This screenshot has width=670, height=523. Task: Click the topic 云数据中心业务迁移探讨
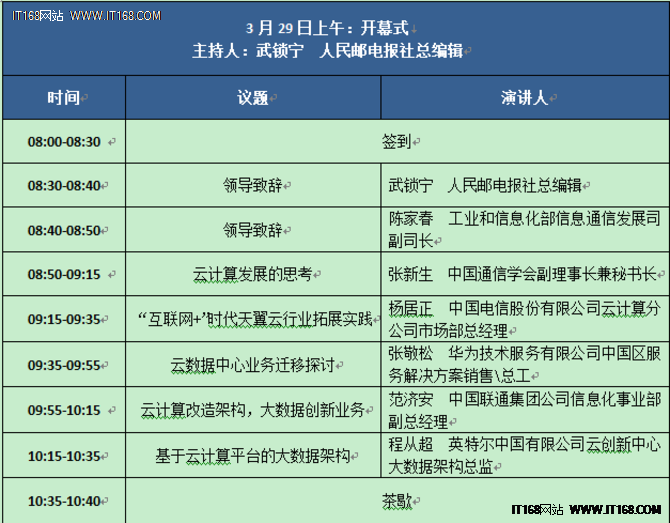[252, 365]
